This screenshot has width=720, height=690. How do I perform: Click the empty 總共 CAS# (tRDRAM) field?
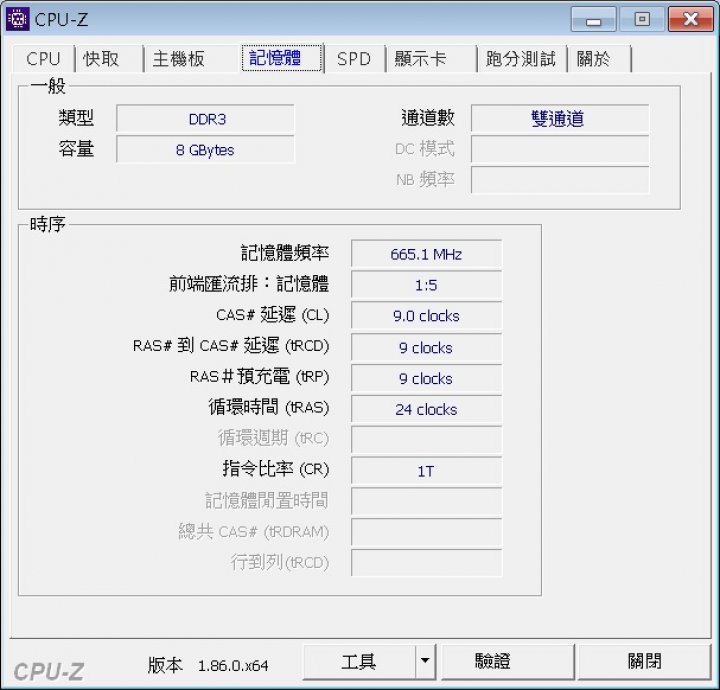(426, 532)
